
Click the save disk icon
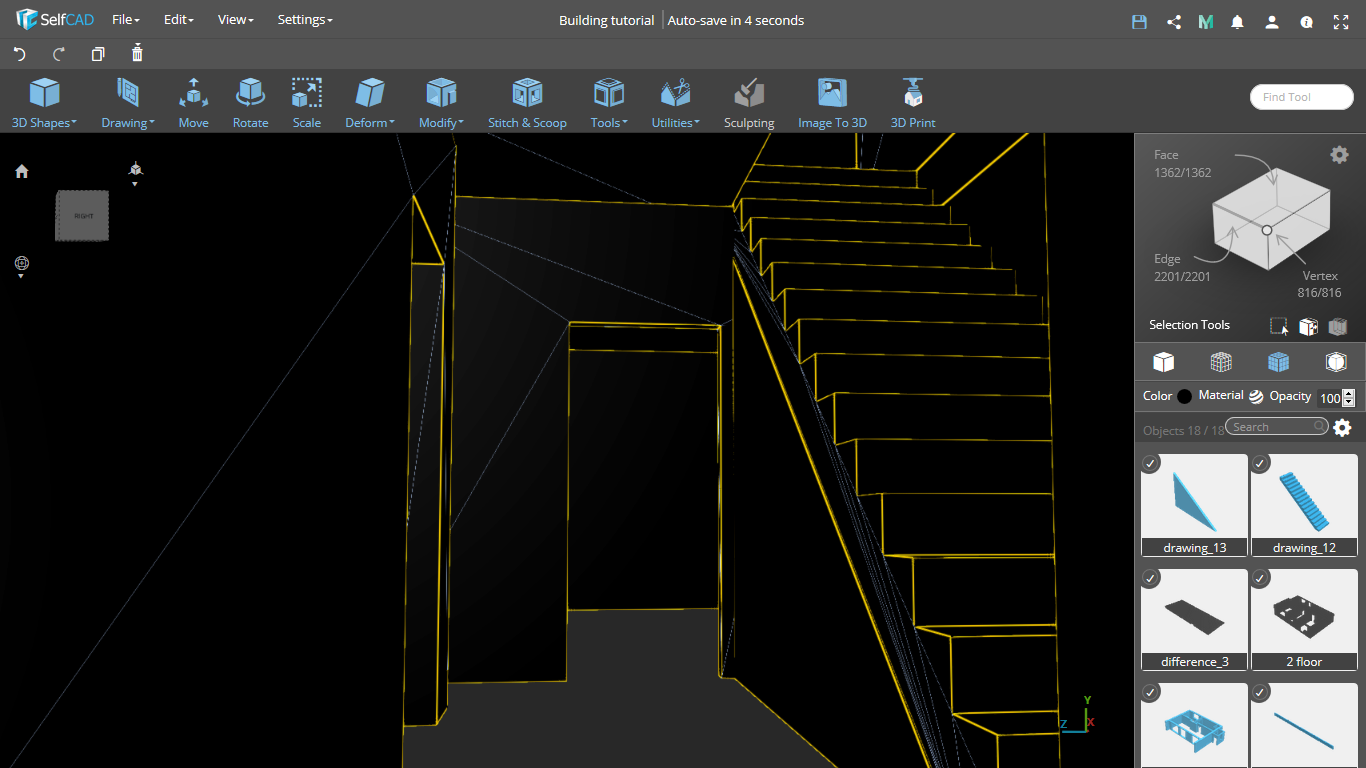point(1139,21)
